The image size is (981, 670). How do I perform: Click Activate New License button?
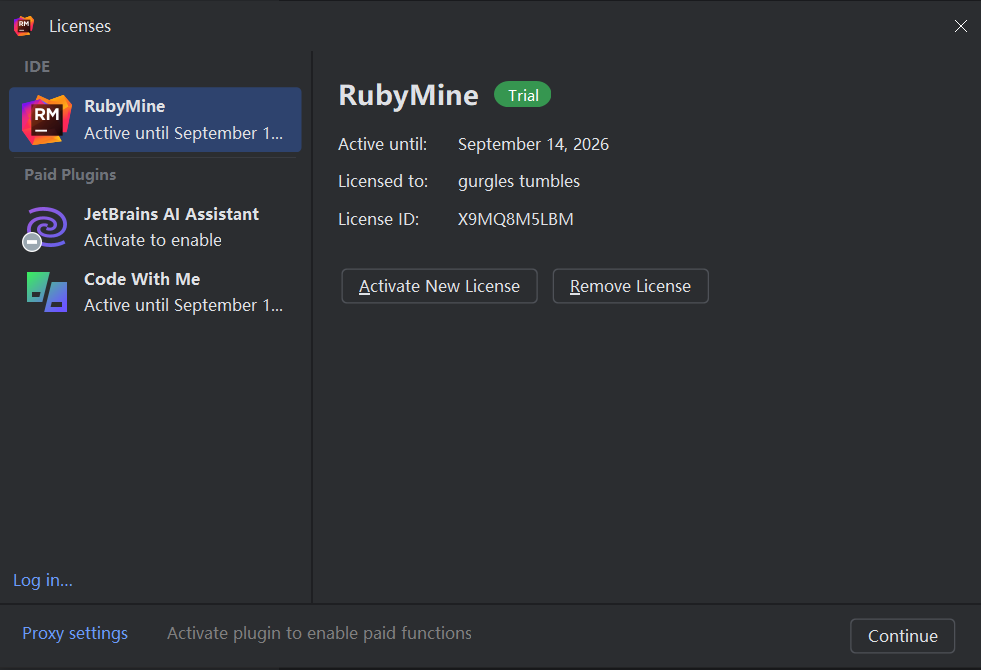[x=439, y=286]
